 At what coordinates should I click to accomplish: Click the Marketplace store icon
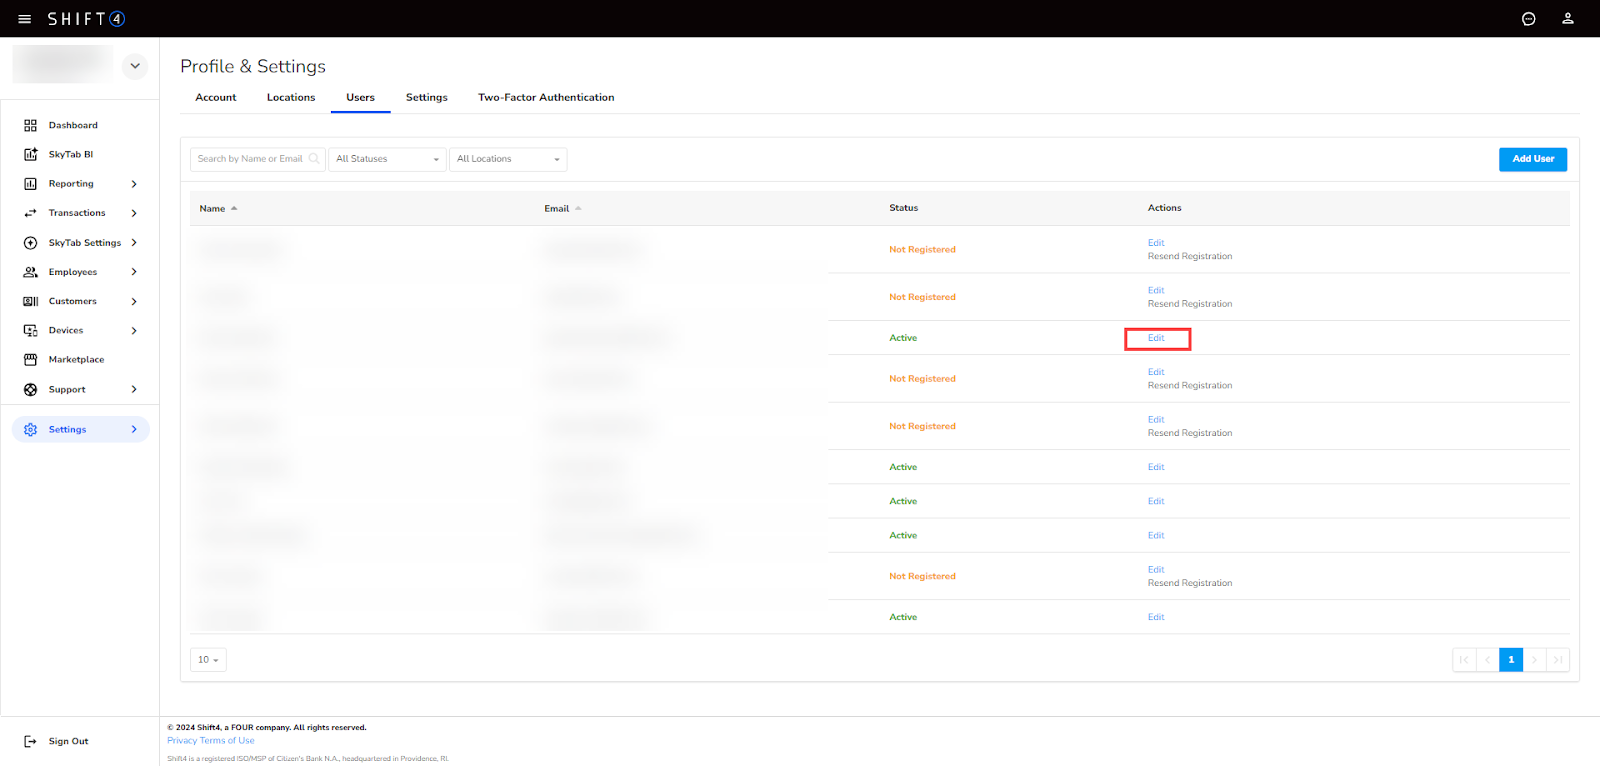[30, 360]
